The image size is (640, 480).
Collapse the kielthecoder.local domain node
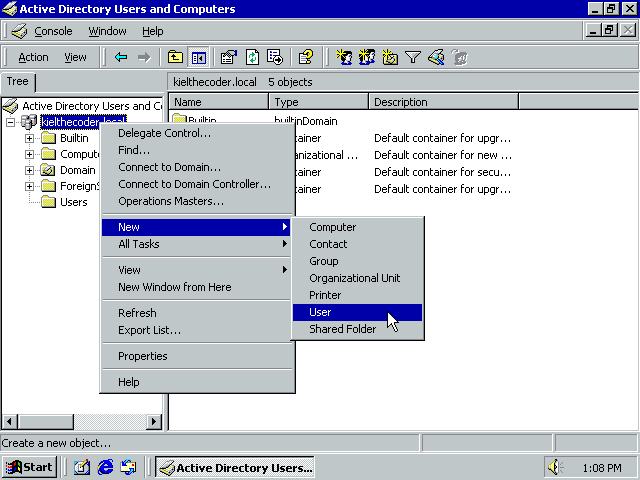click(x=11, y=122)
